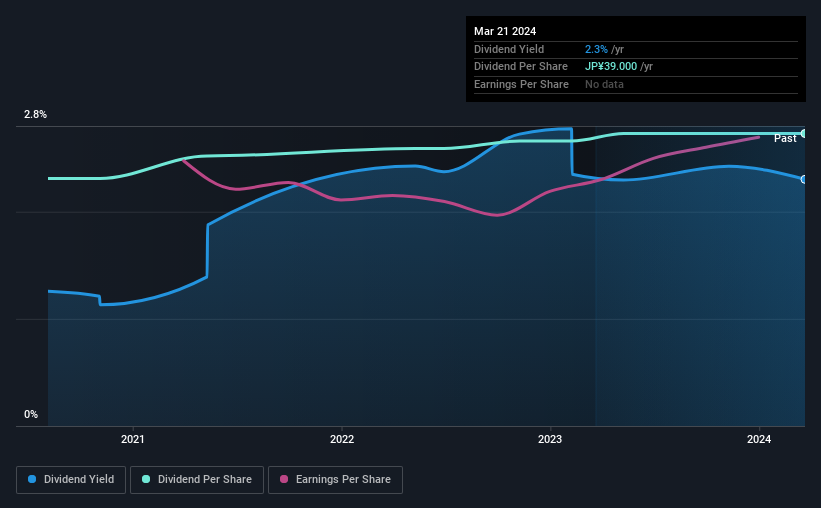Click the 2.8% y-axis label
Screen dimensions: 821x508
click(35, 114)
